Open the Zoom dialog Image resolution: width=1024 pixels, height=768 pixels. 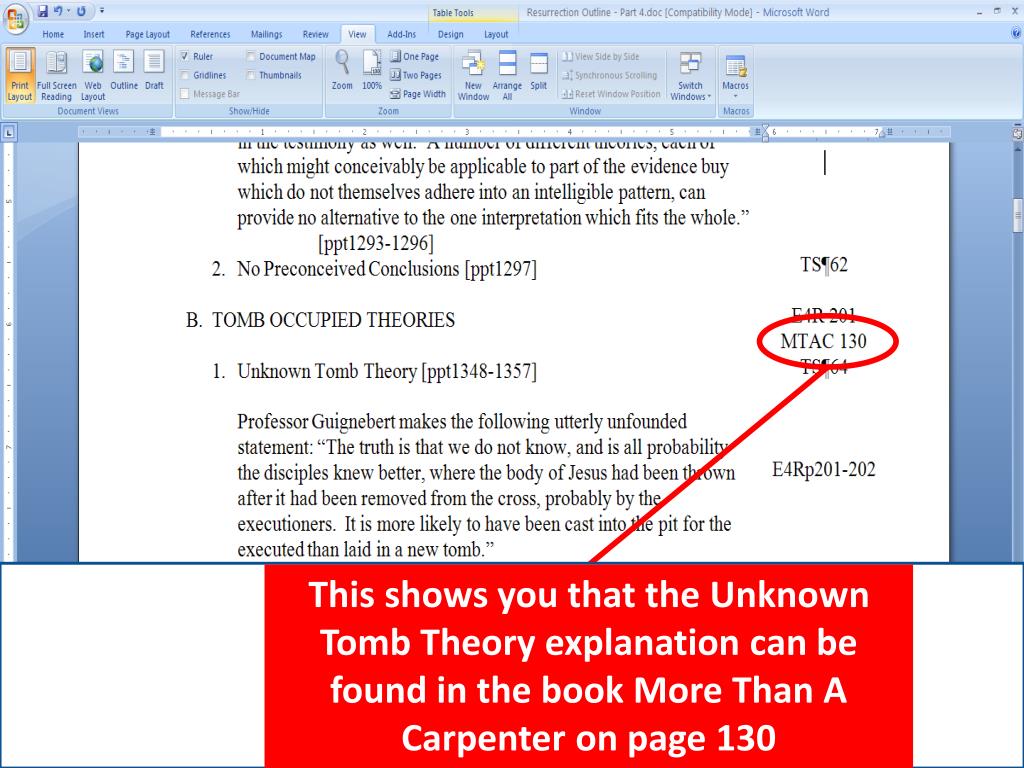click(342, 71)
